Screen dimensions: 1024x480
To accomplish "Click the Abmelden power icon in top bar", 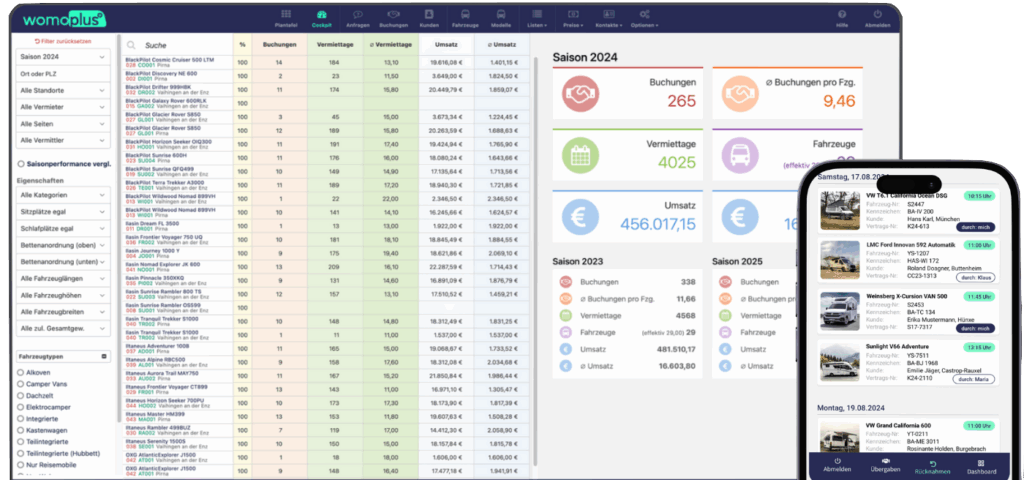I will click(877, 14).
